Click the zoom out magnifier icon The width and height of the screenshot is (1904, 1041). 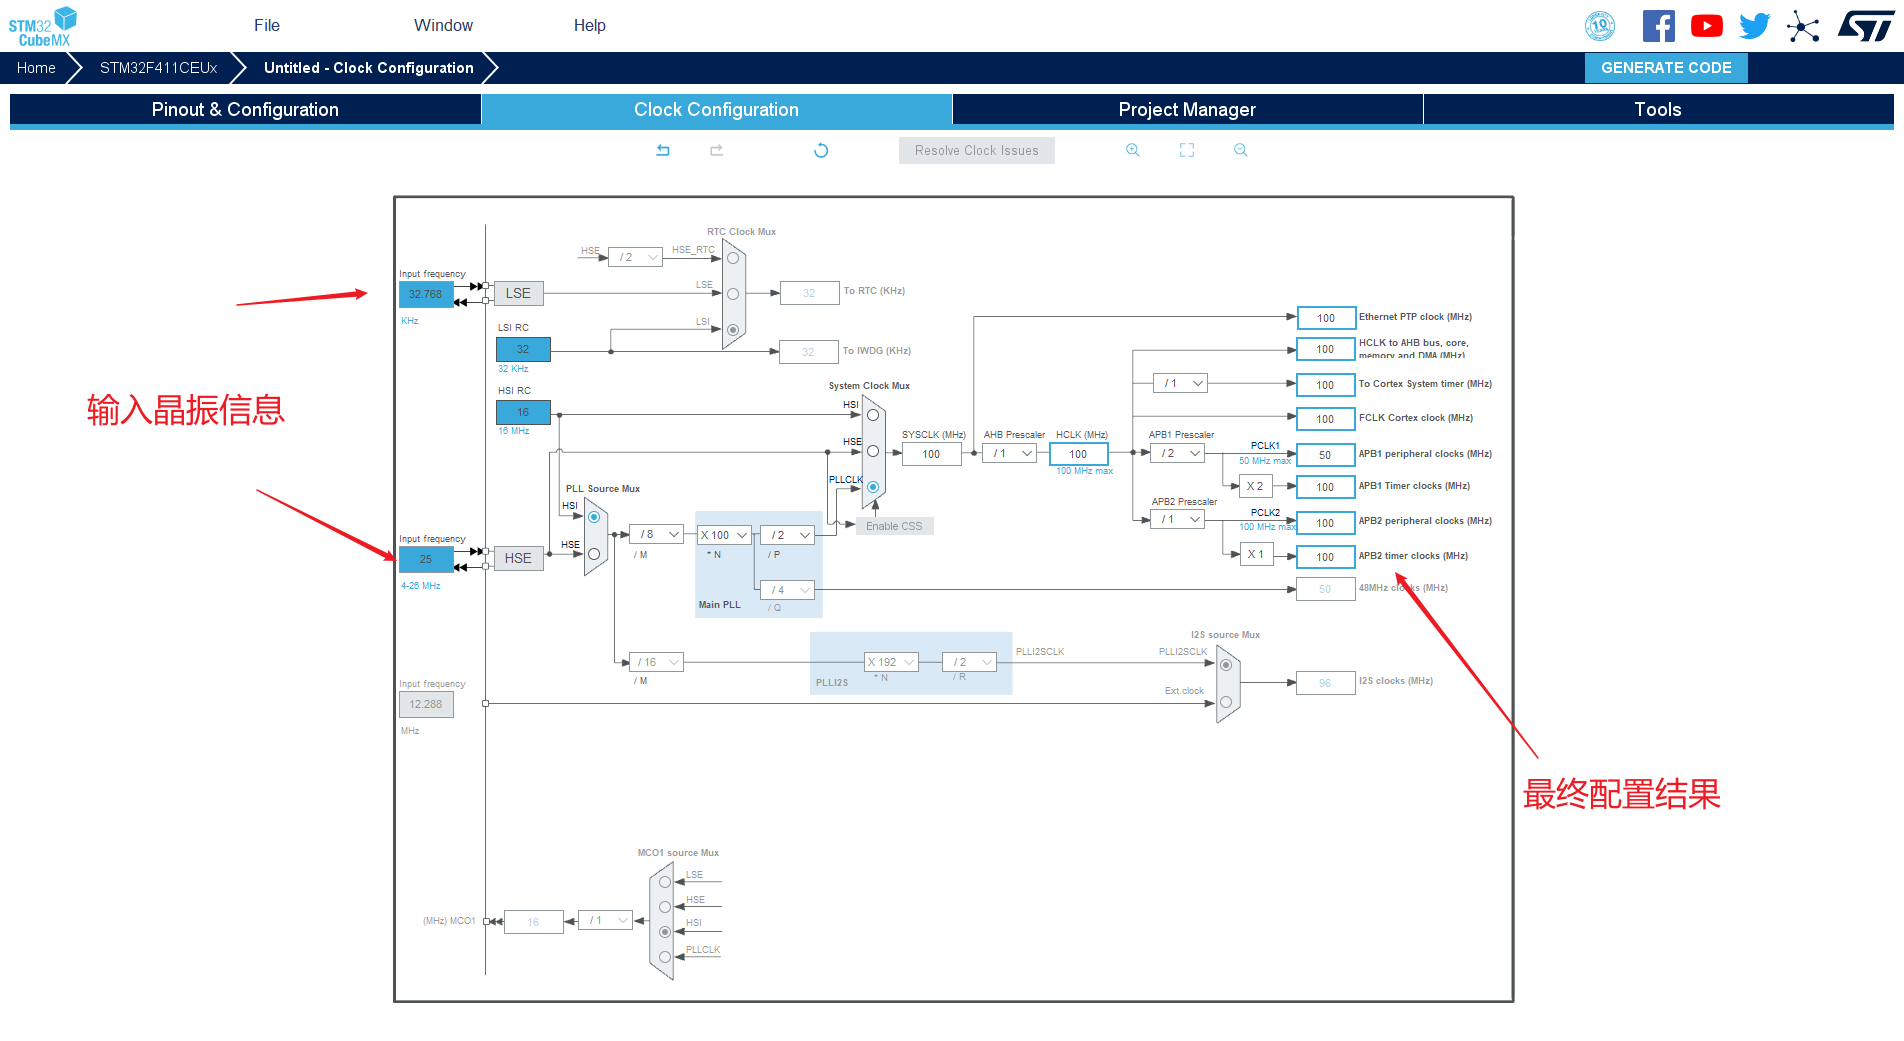[x=1241, y=150]
